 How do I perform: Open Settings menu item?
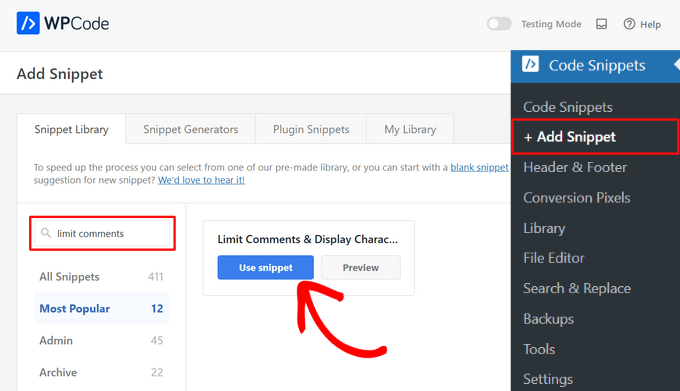[548, 379]
